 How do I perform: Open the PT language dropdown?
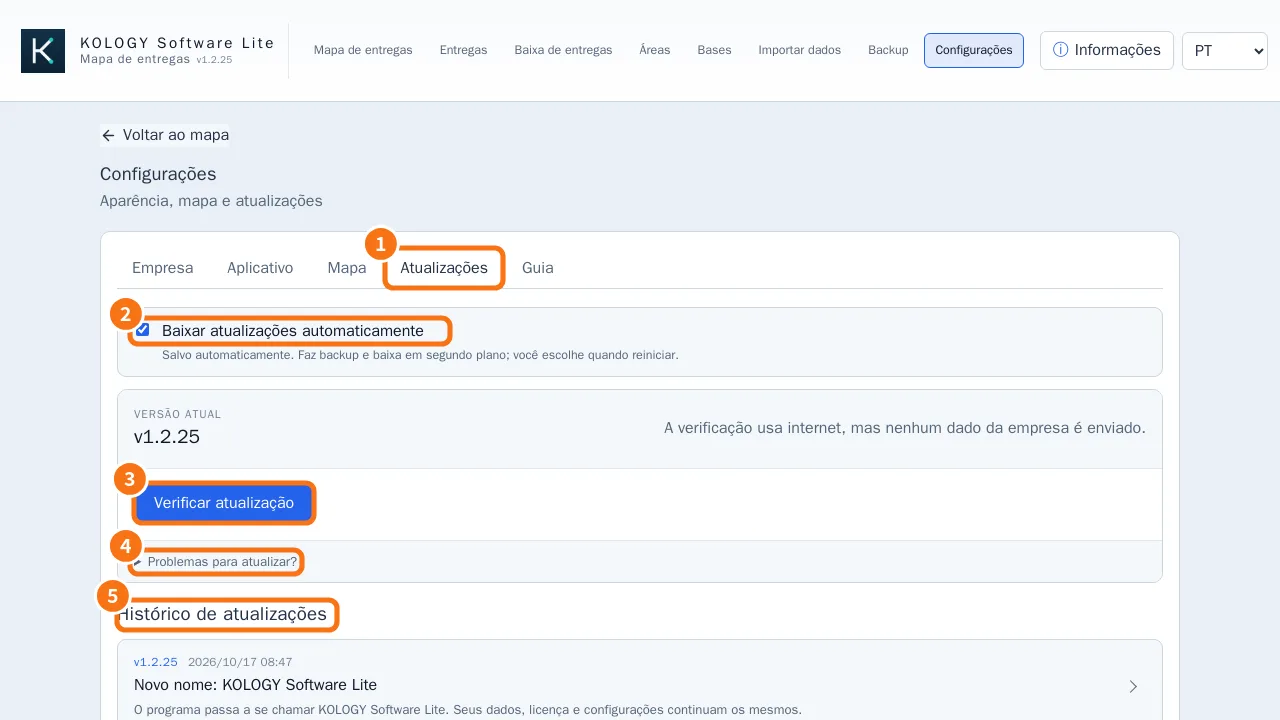1225,50
